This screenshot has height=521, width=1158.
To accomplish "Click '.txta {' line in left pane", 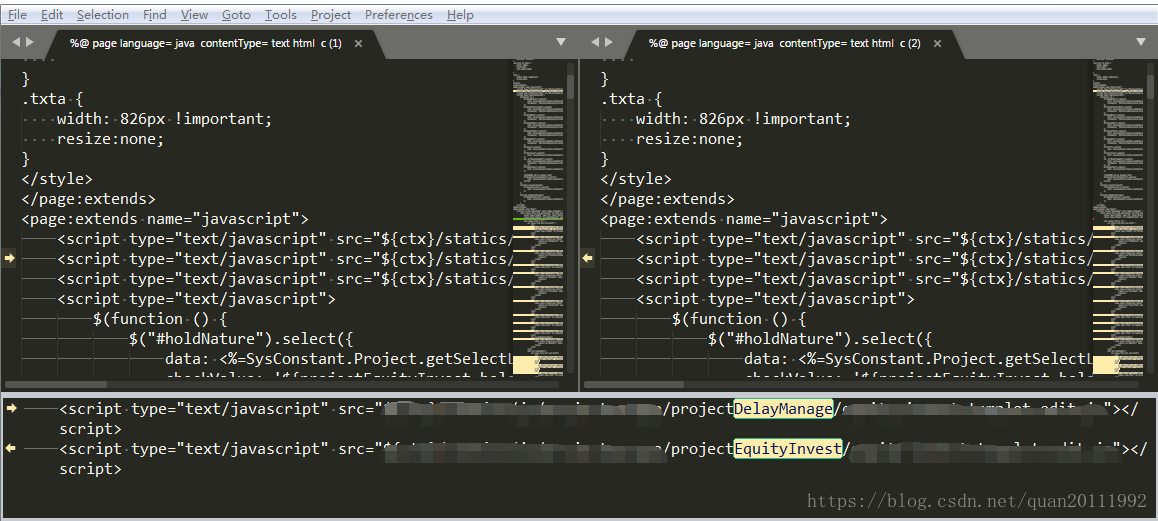I will (x=52, y=98).
